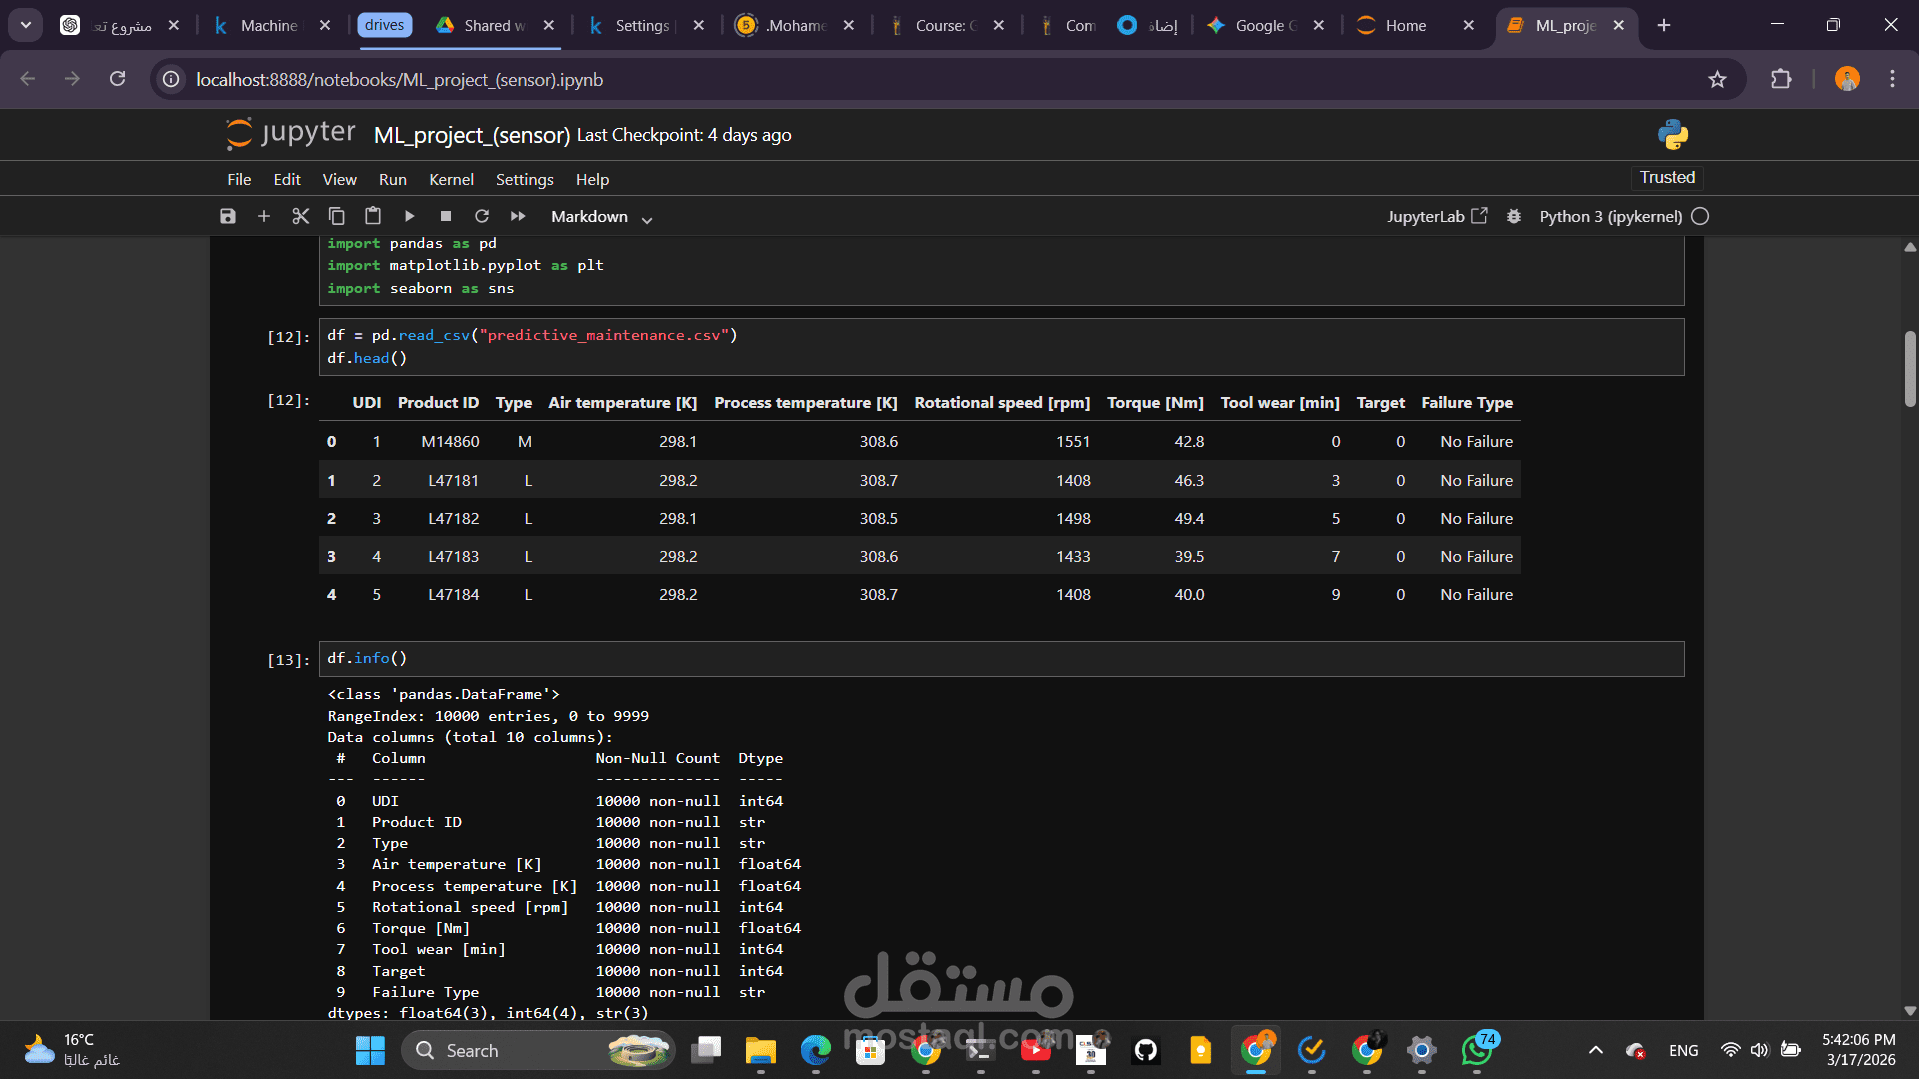Run the selected cell play icon

pyautogui.click(x=409, y=216)
